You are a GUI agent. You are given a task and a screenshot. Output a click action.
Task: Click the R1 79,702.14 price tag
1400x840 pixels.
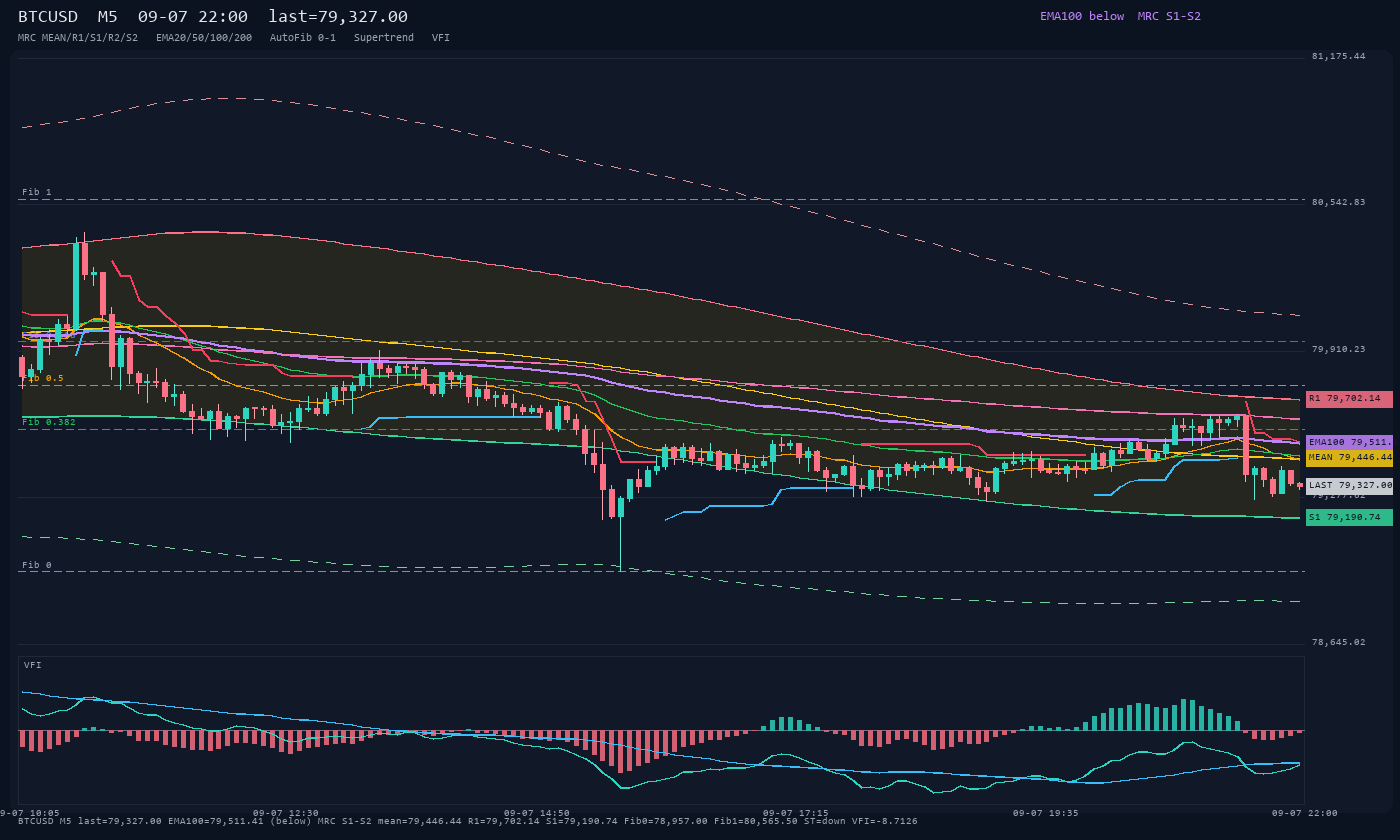(1349, 399)
